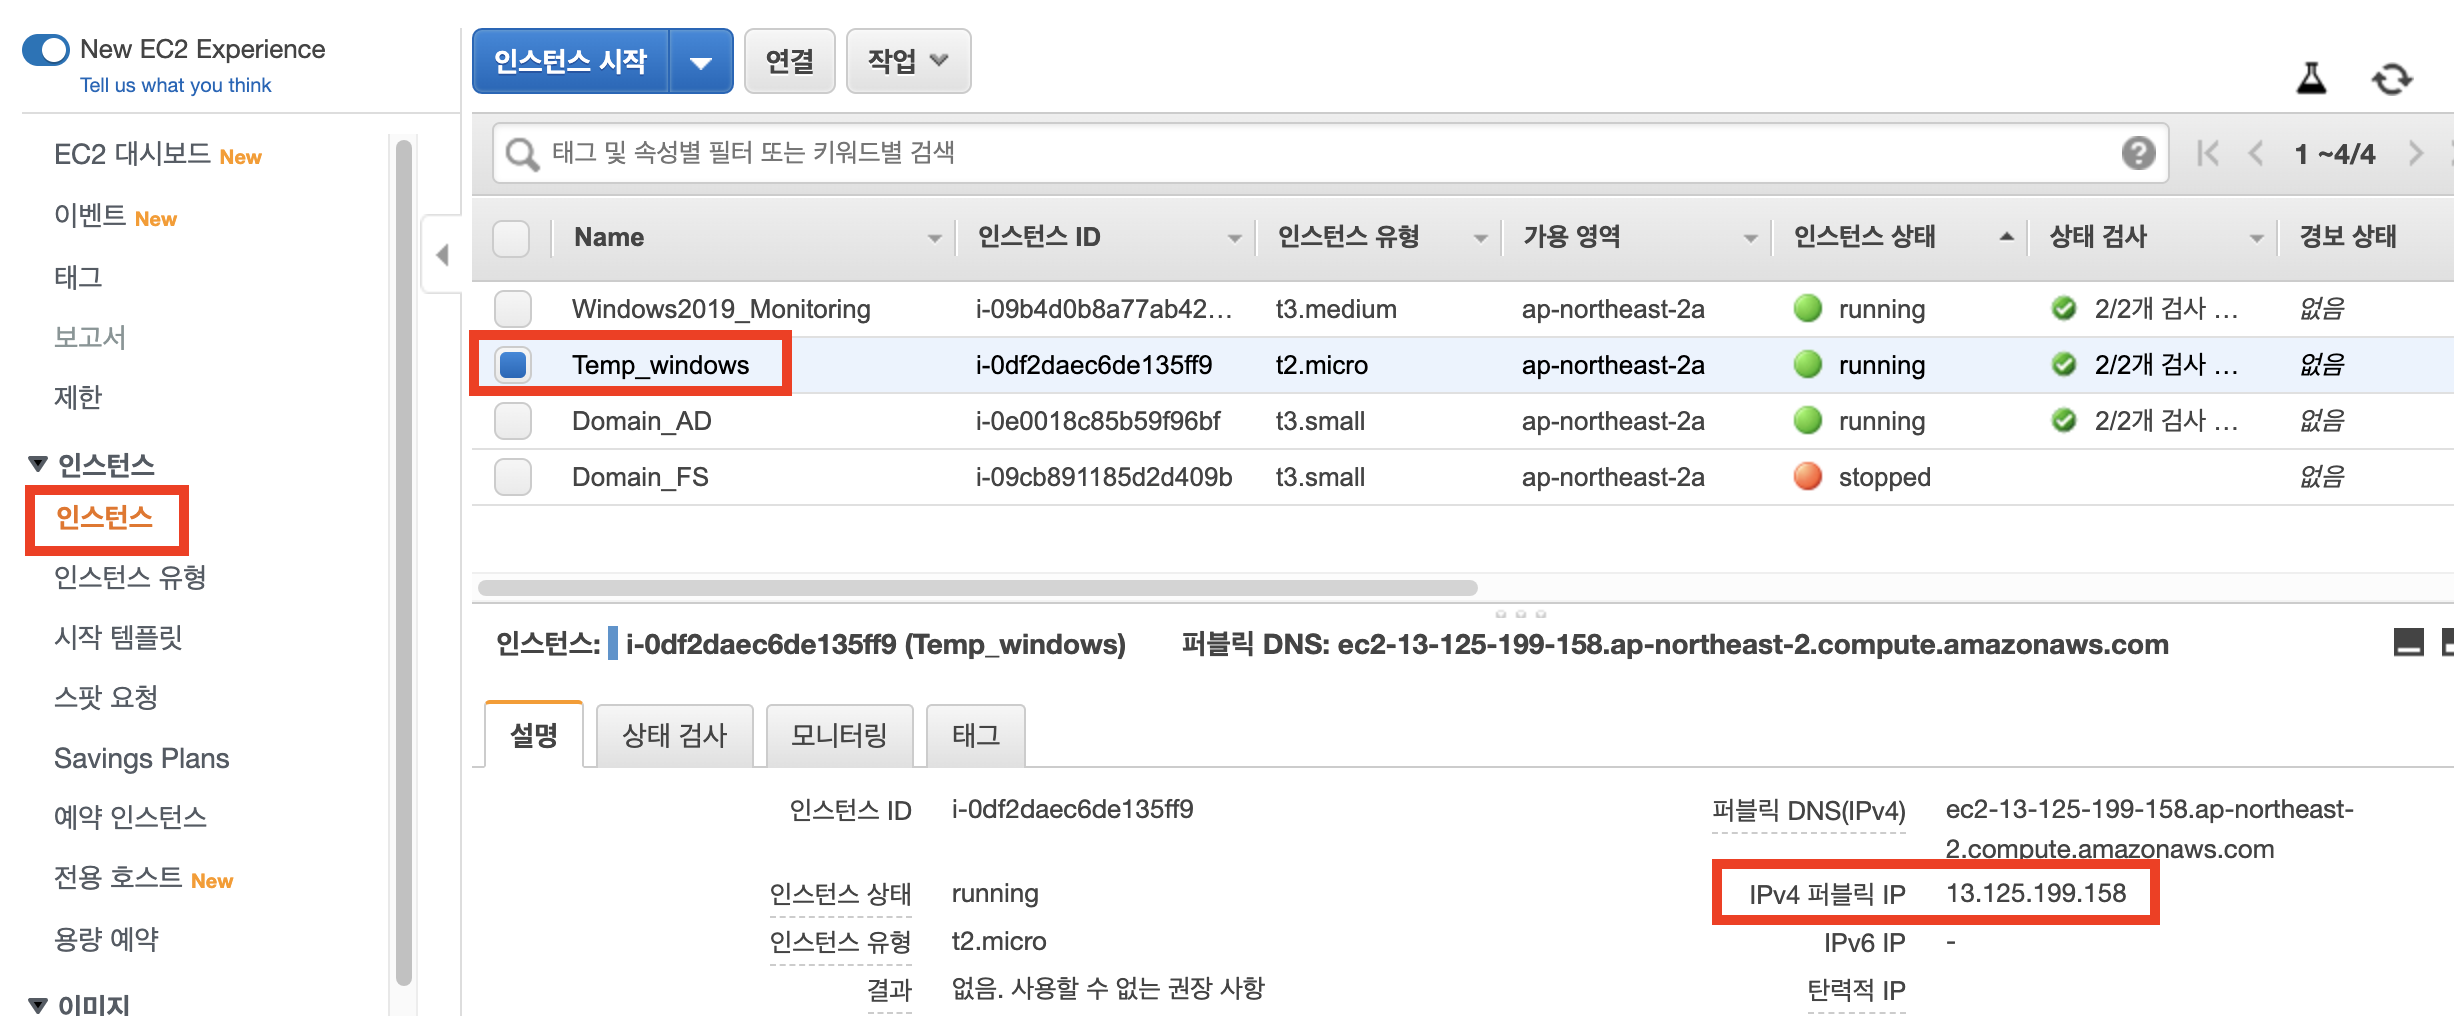Image resolution: width=2454 pixels, height=1016 pixels.
Task: Open EC2 대시보드 in sidebar
Action: [x=132, y=155]
